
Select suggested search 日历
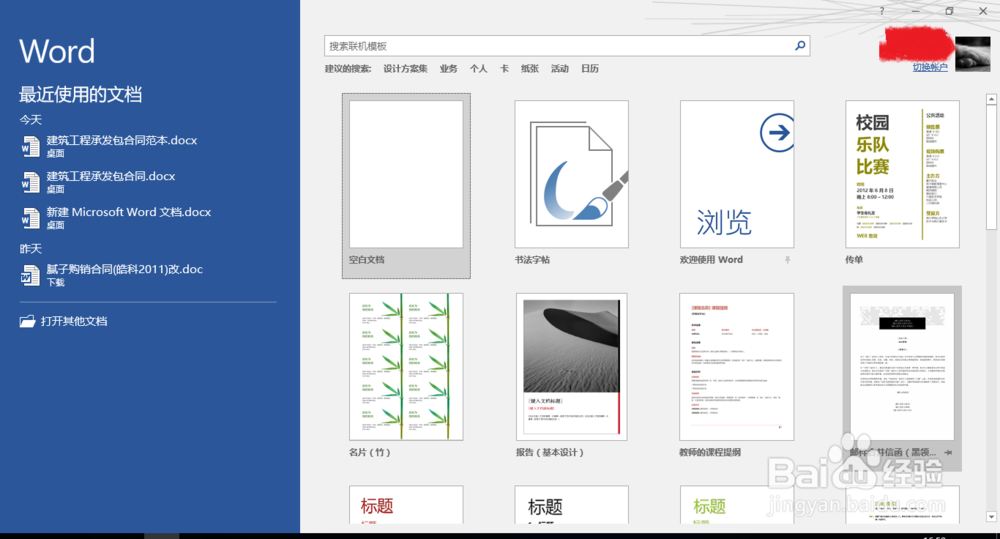(x=590, y=68)
